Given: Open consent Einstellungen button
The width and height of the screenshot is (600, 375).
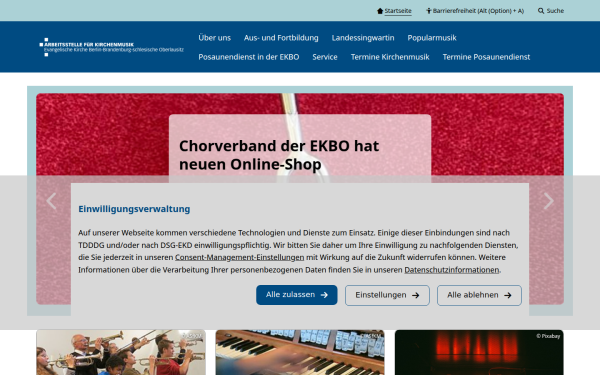Looking at the screenshot, I should [x=387, y=295].
